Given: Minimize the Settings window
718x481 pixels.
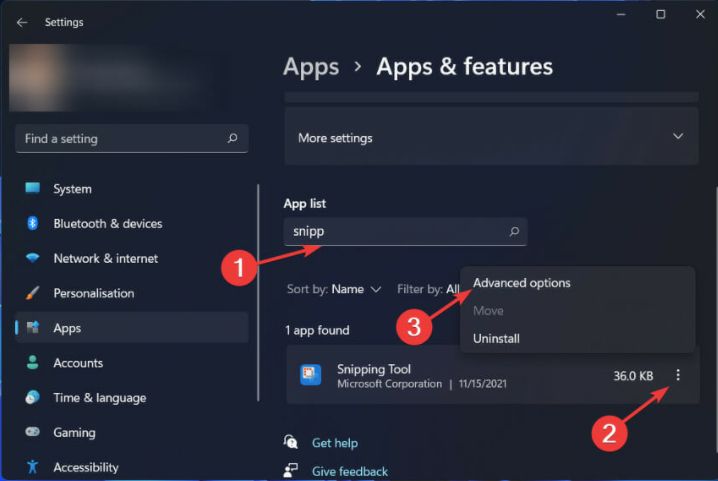Looking at the screenshot, I should (x=621, y=15).
